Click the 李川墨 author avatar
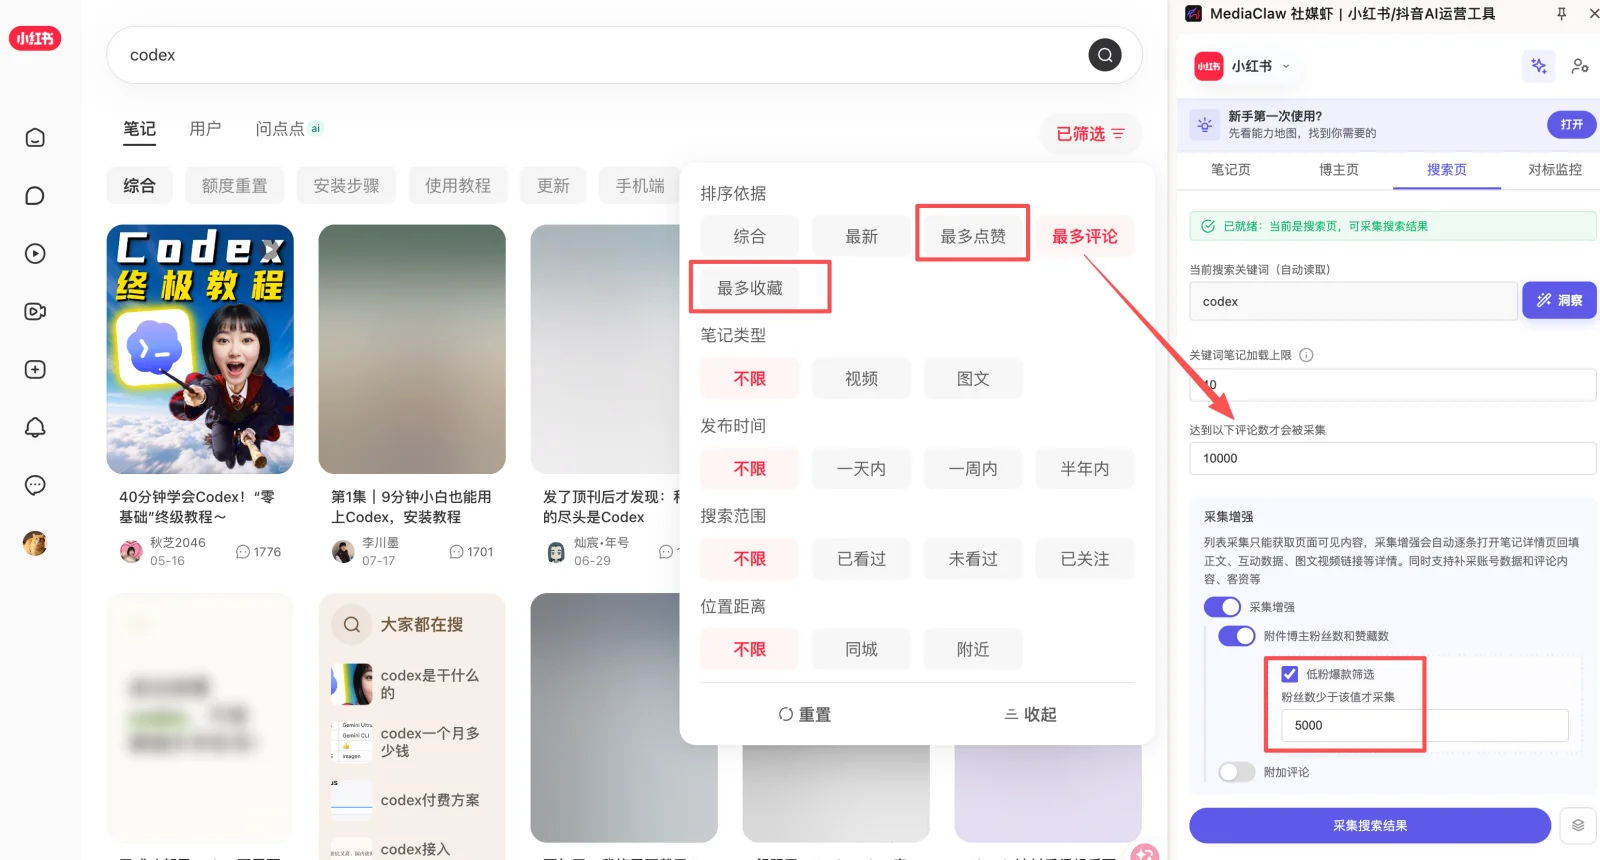The height and width of the screenshot is (860, 1600). pos(343,552)
